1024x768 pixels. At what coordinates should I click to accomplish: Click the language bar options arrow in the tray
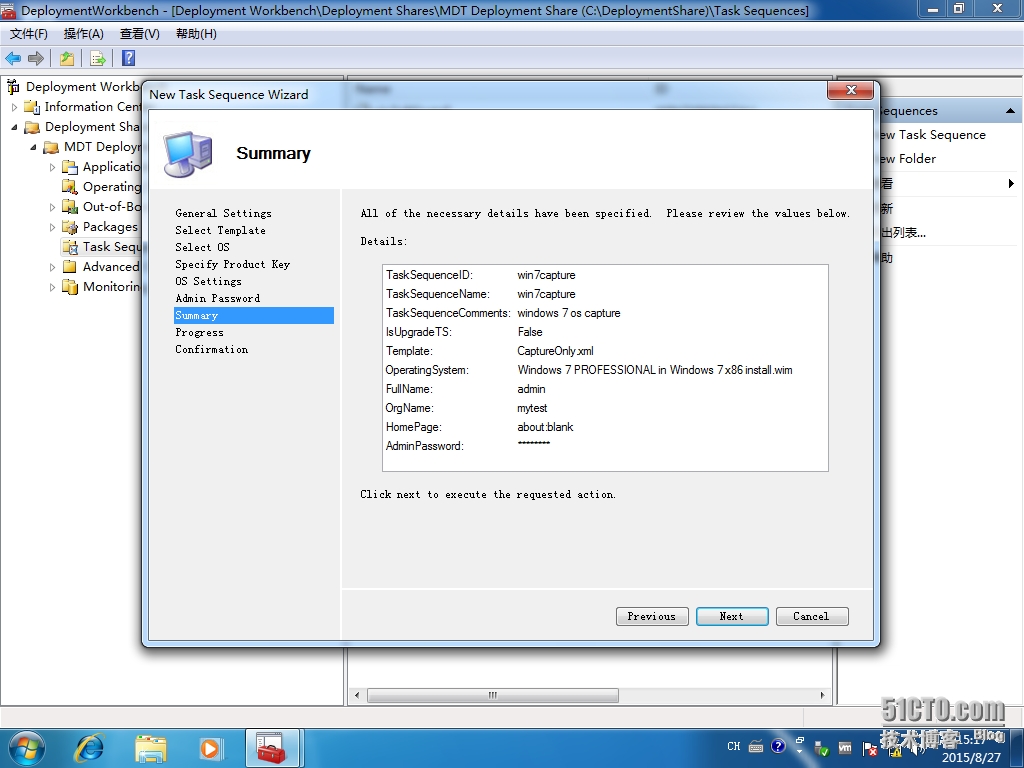point(799,752)
